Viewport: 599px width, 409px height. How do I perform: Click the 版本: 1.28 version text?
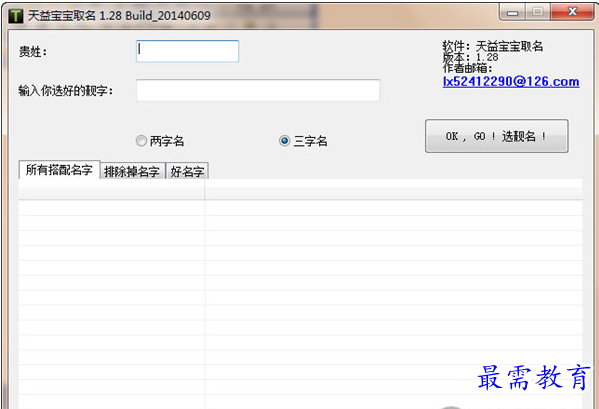[470, 57]
